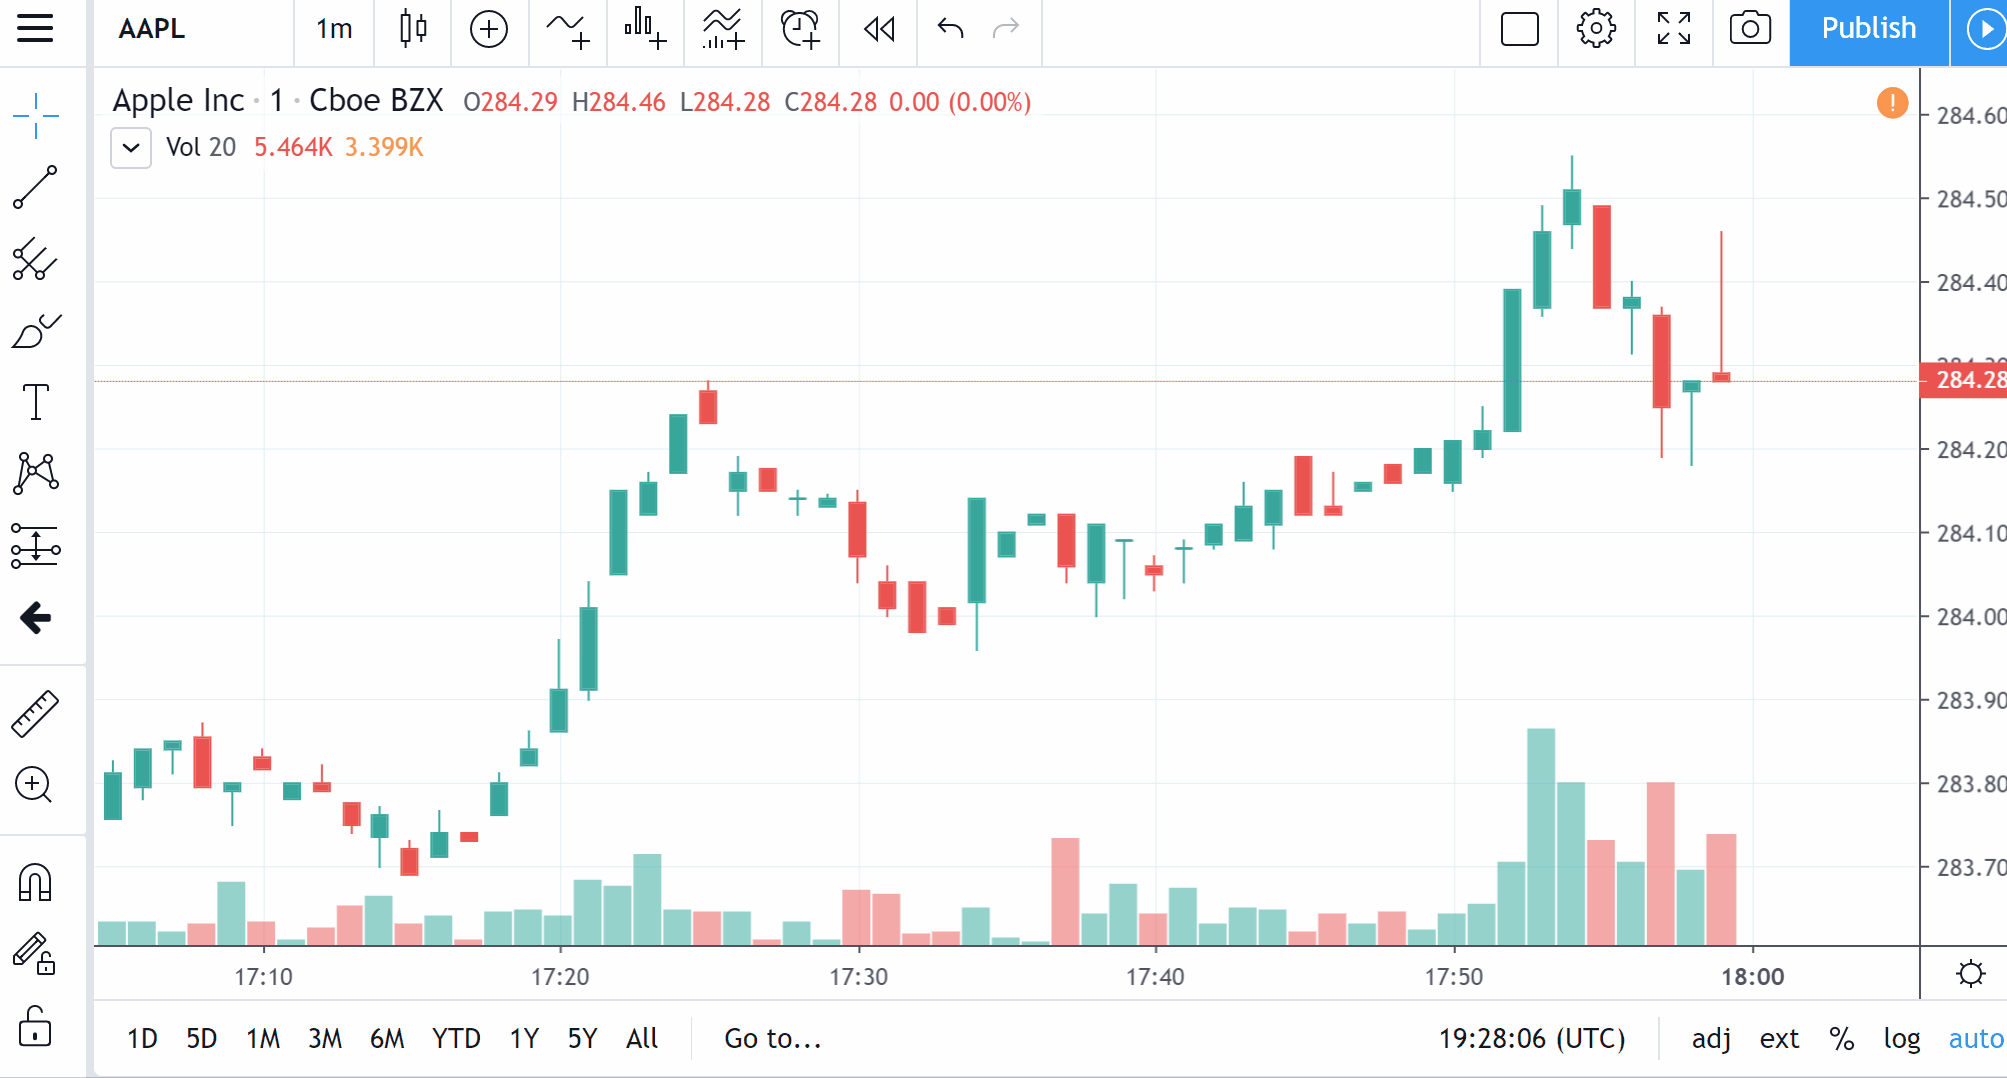Viewport: 2007px width, 1078px height.
Task: Open the alert creation clock icon
Action: 799,30
